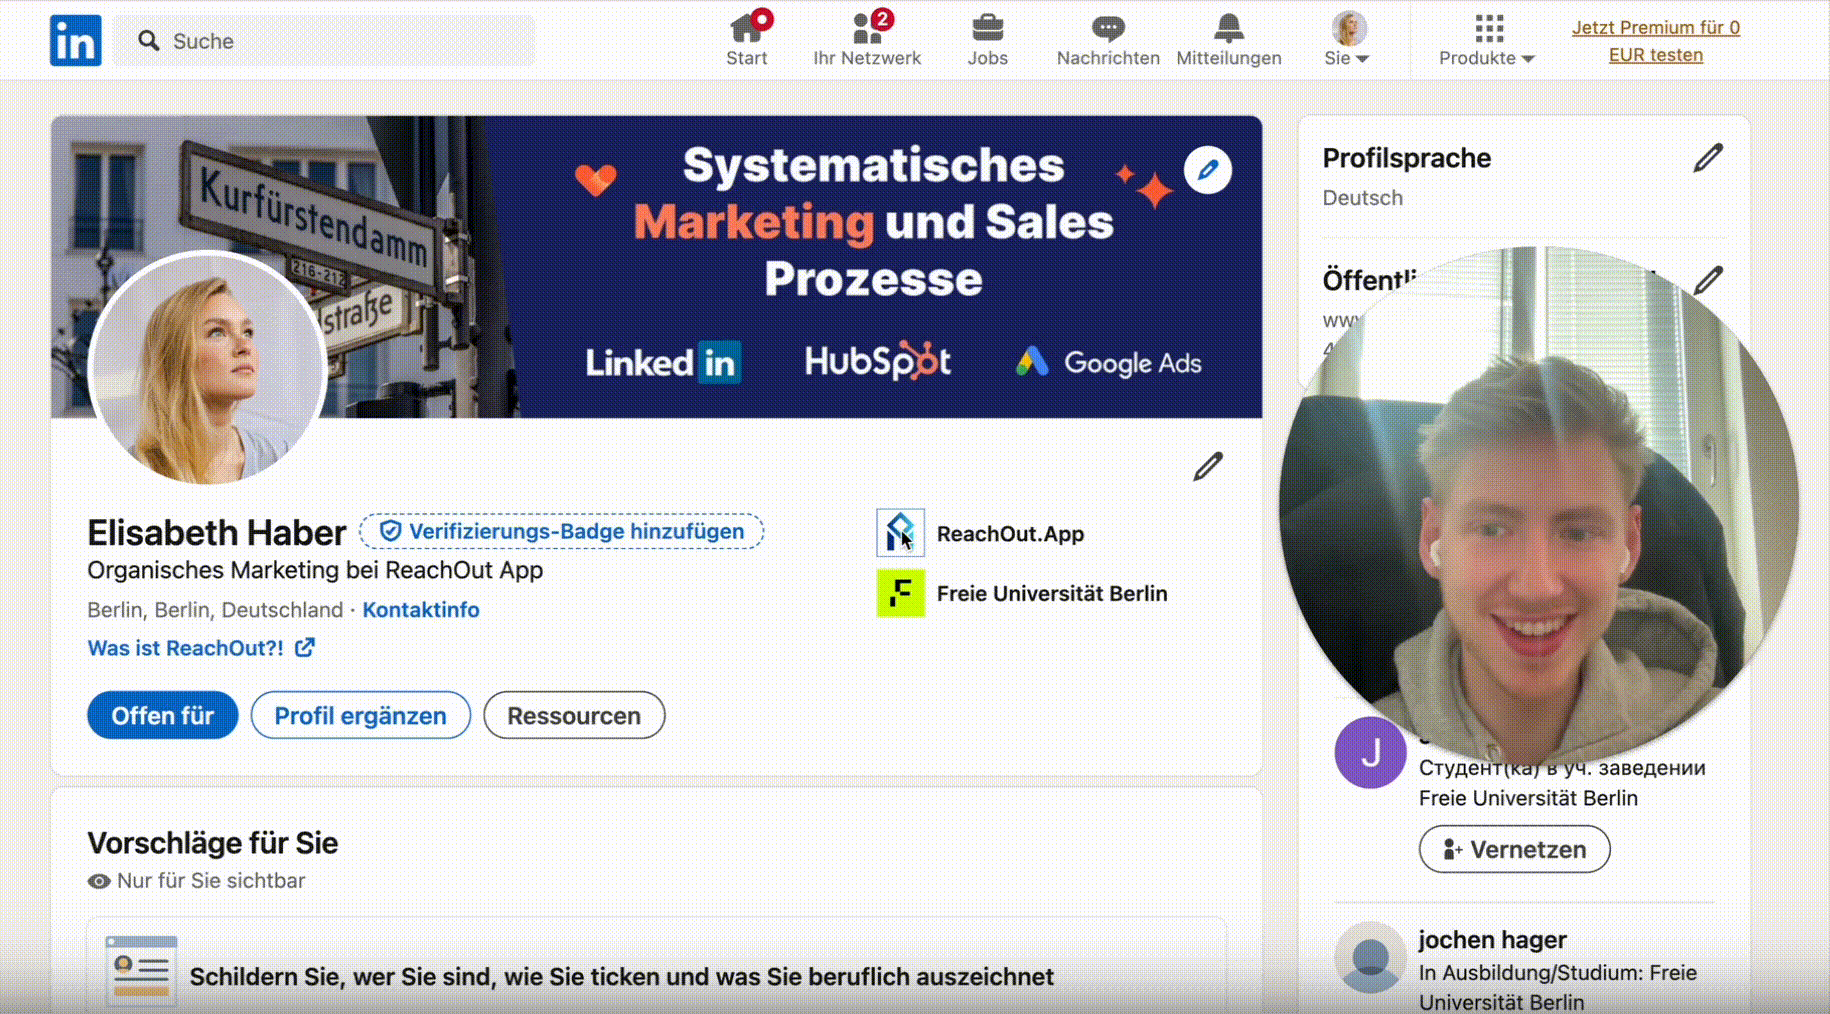Open the Ressourcen button
The image size is (1830, 1014).
point(574,716)
